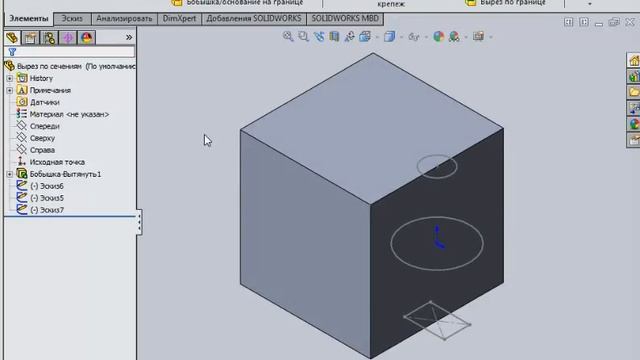Click the Вырез по границе command
The height and width of the screenshot is (360, 640).
tap(506, 3)
